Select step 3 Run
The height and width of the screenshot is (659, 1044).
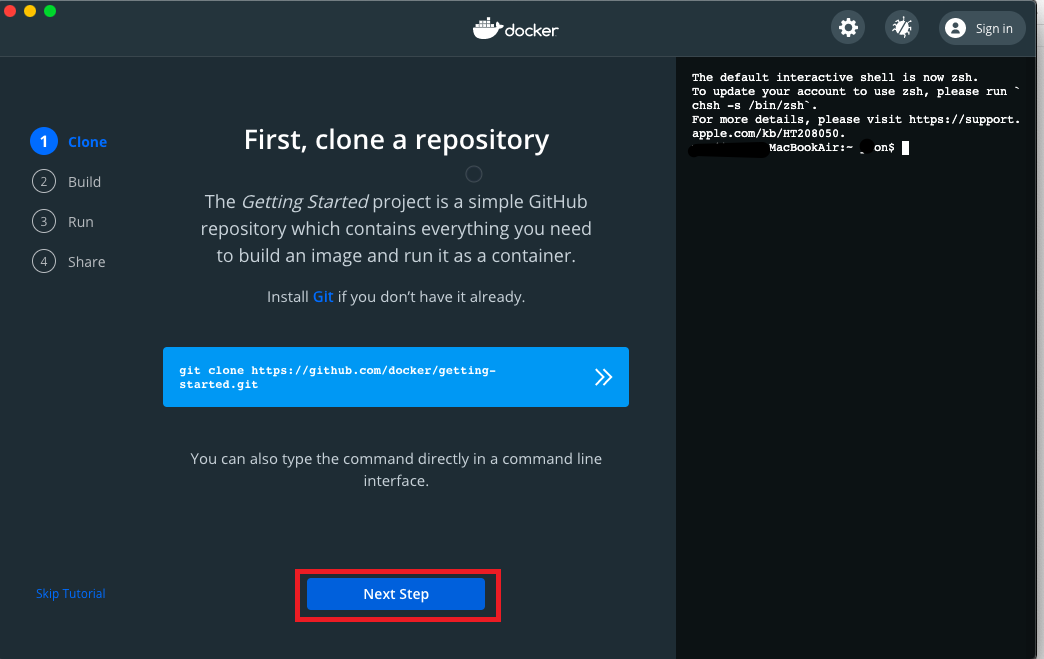[x=63, y=222]
